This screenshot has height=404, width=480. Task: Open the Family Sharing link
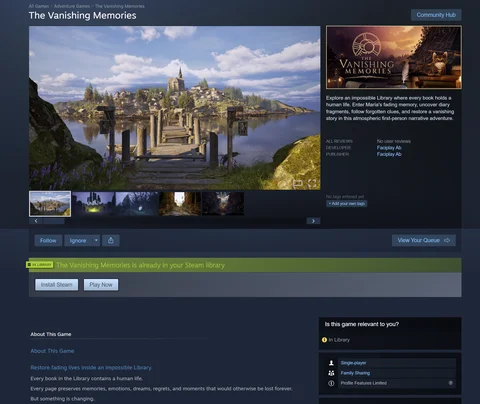(355, 373)
